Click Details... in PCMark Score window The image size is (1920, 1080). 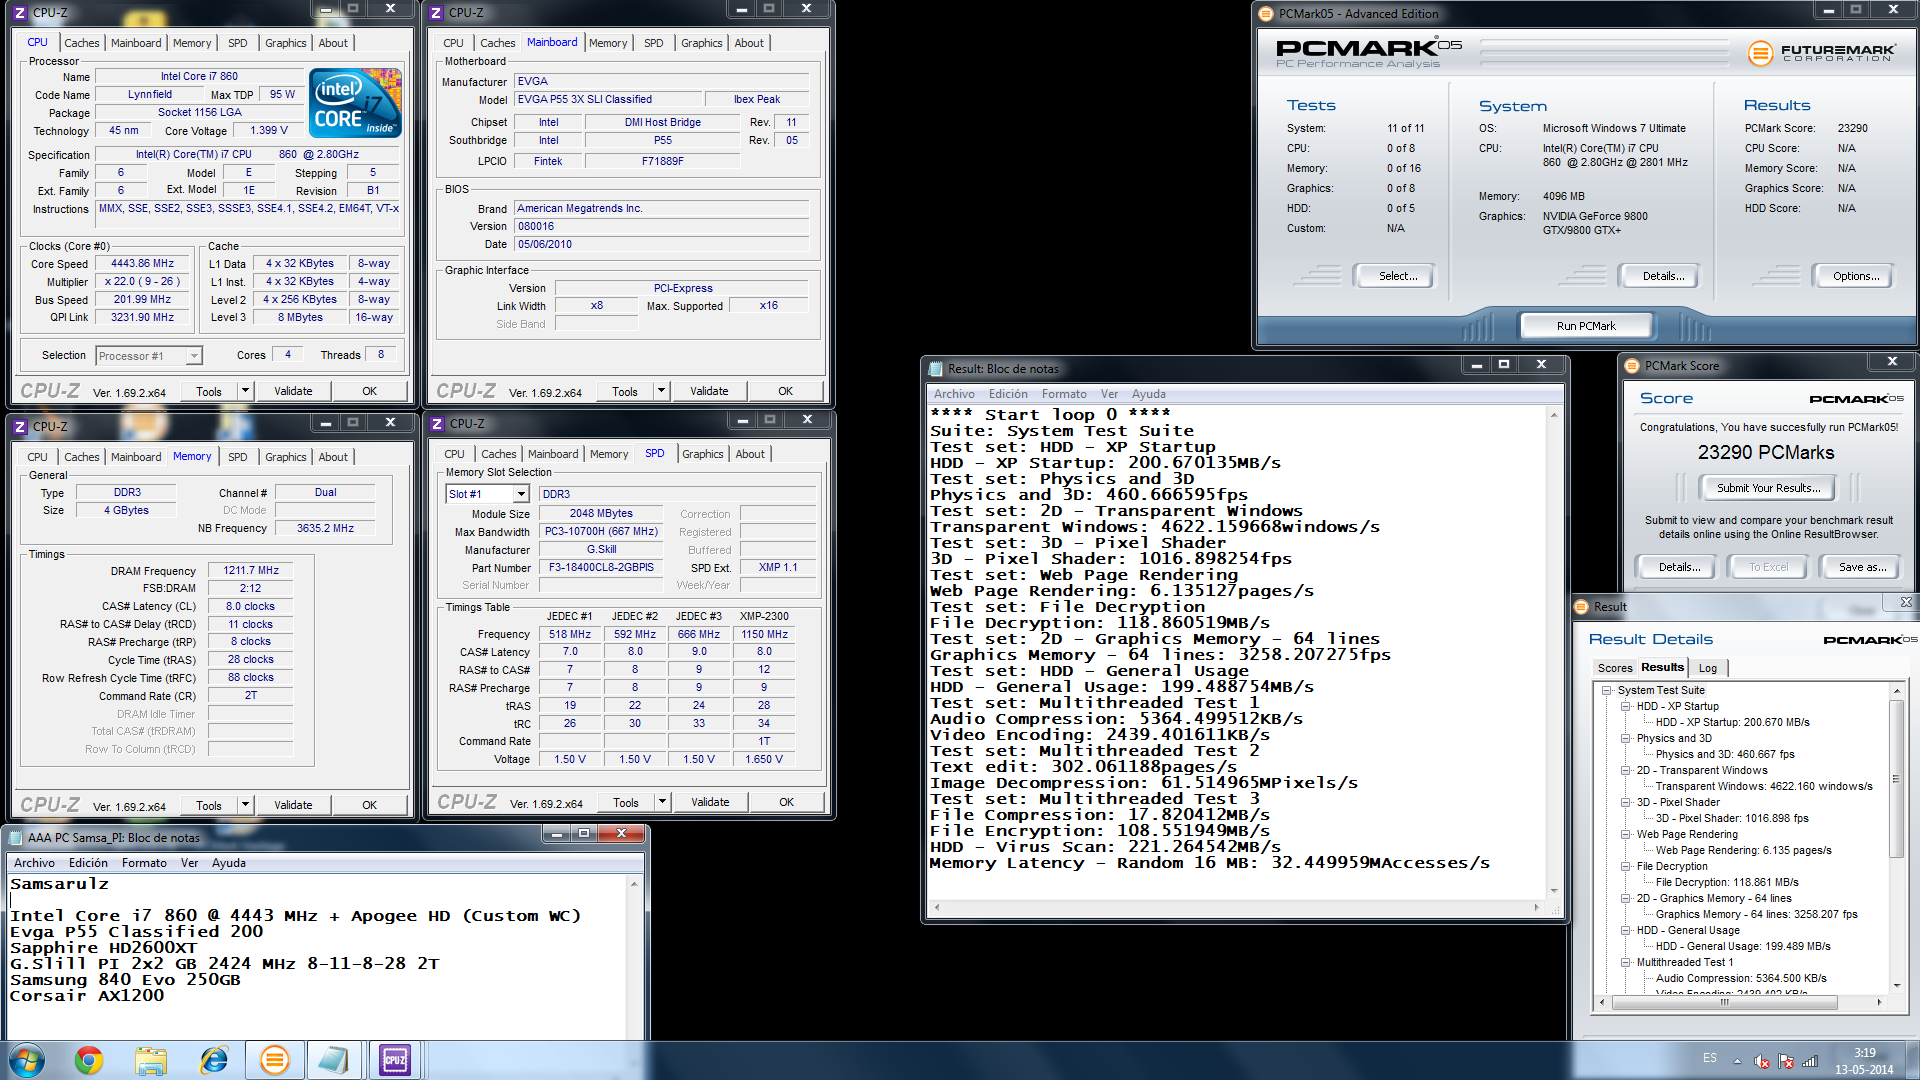1679,567
